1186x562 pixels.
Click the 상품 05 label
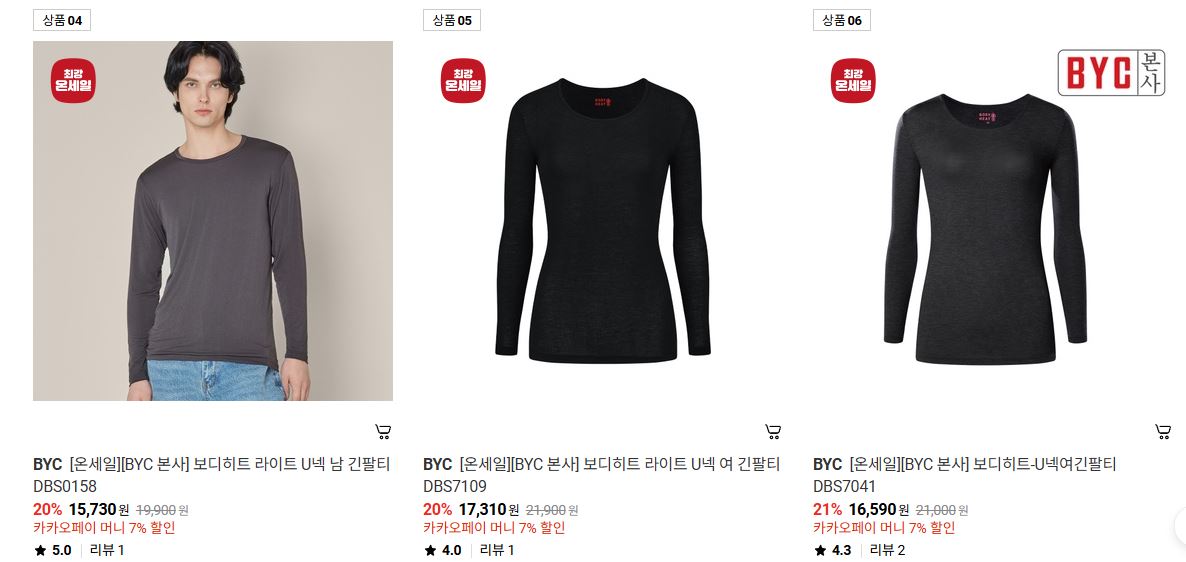point(452,20)
